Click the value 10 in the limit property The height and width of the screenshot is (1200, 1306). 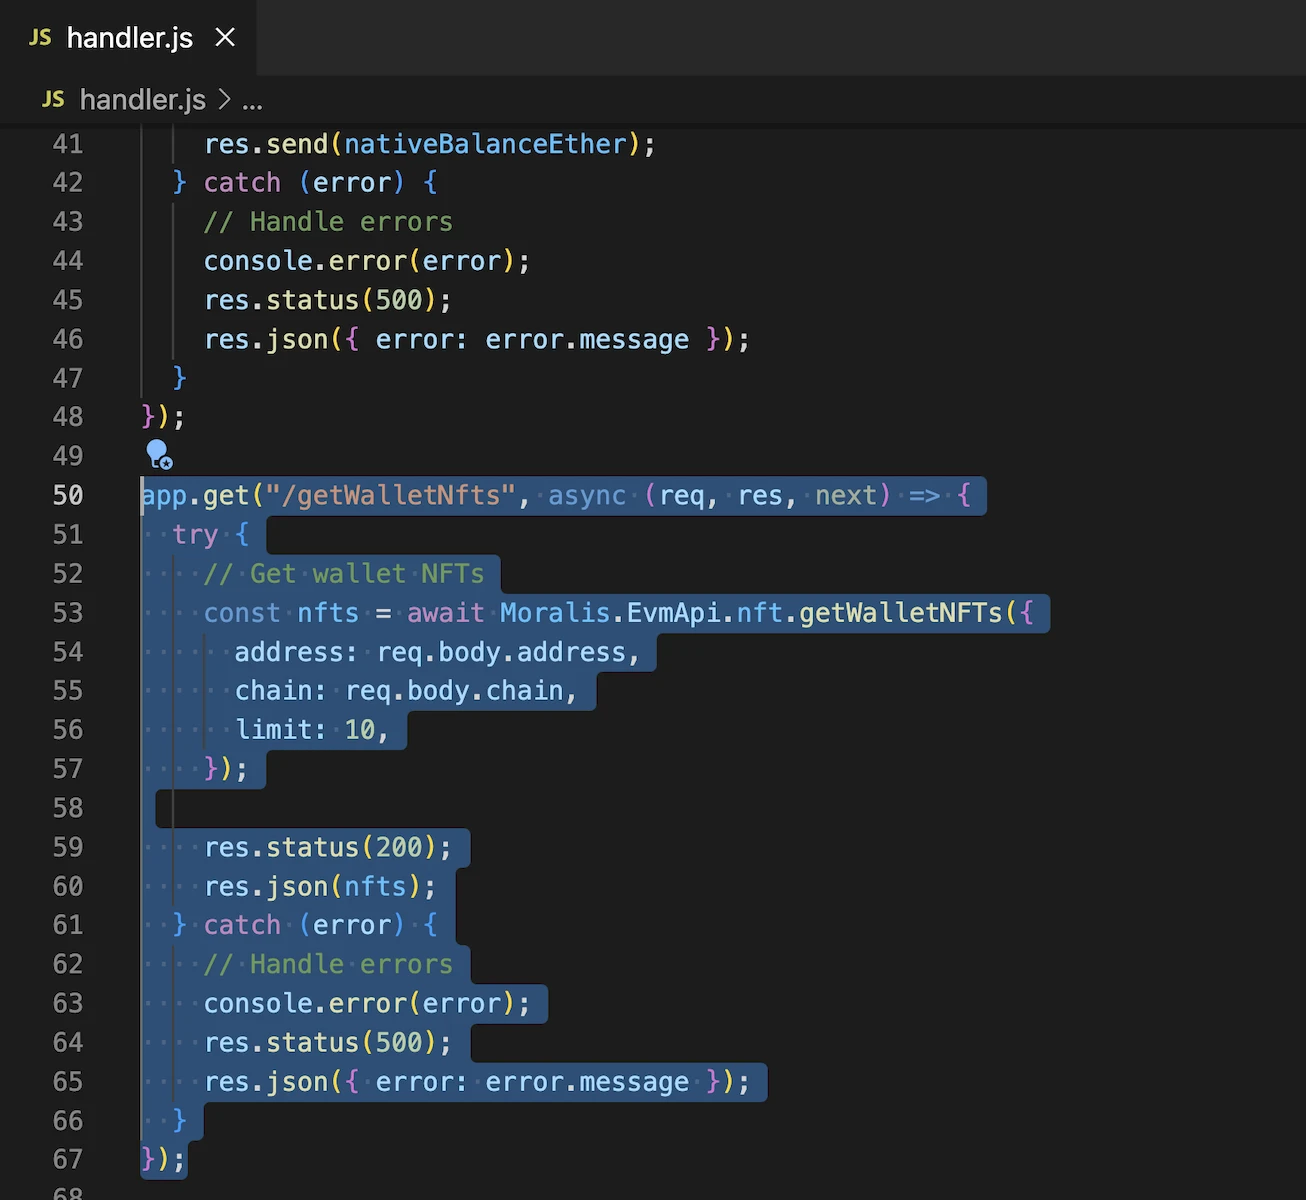360,730
